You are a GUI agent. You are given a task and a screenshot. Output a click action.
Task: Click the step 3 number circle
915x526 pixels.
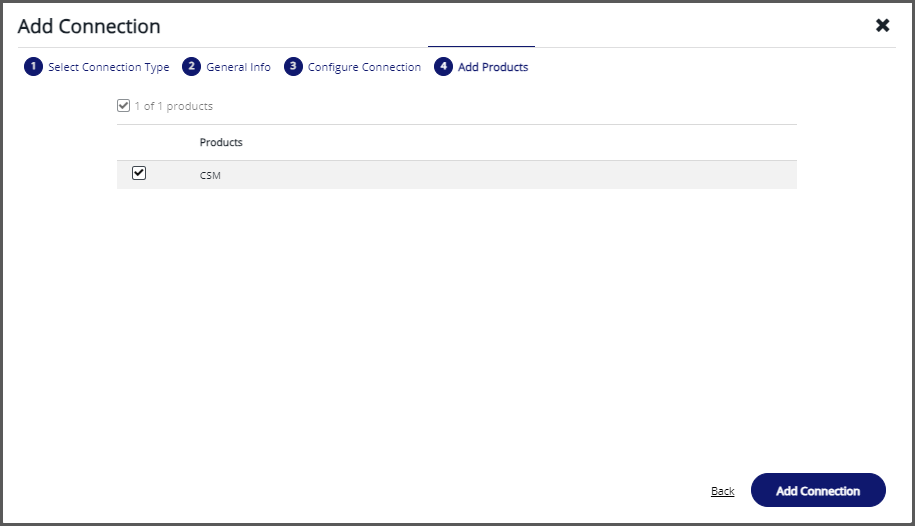click(x=293, y=67)
